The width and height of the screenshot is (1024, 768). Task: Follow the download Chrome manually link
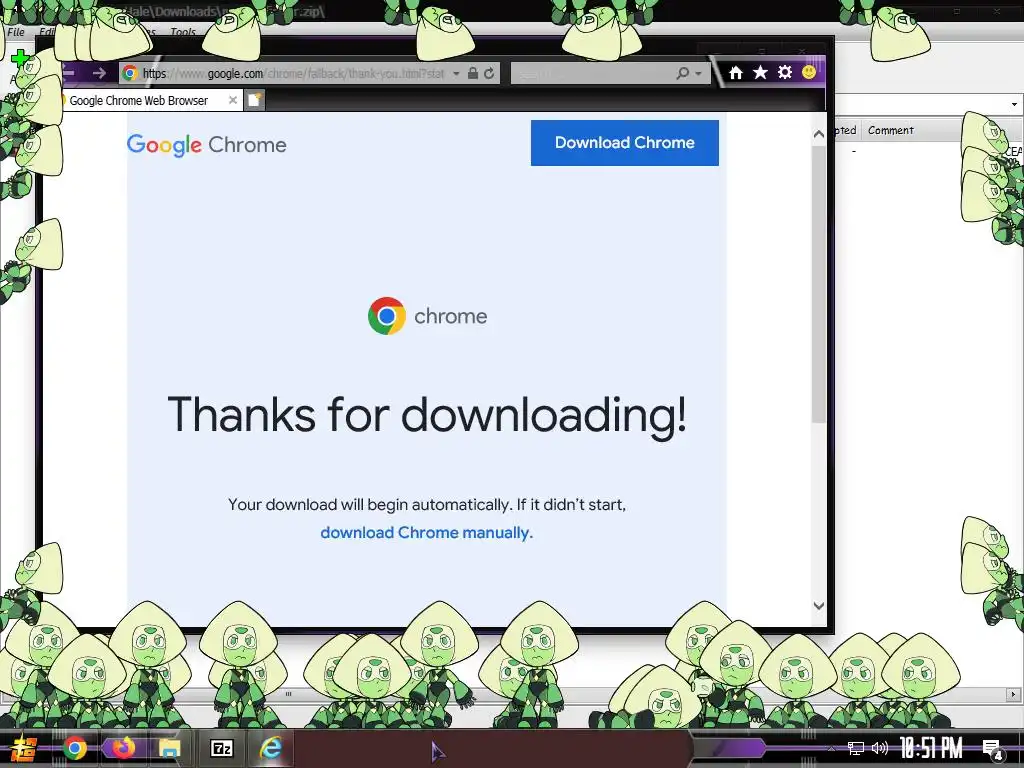pyautogui.click(x=426, y=533)
